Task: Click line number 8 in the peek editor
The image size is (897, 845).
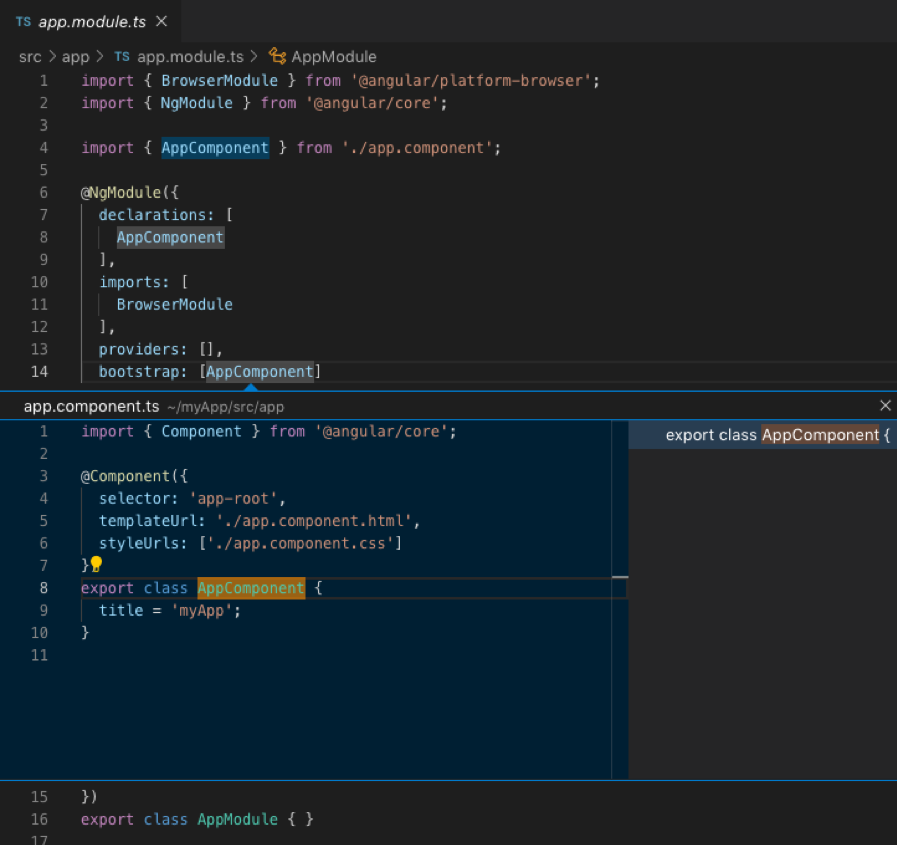Action: point(43,588)
